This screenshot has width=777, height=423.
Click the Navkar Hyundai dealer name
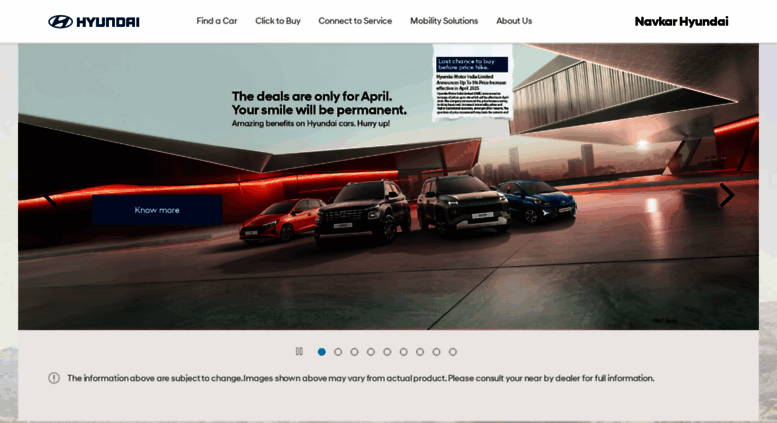pyautogui.click(x=681, y=21)
